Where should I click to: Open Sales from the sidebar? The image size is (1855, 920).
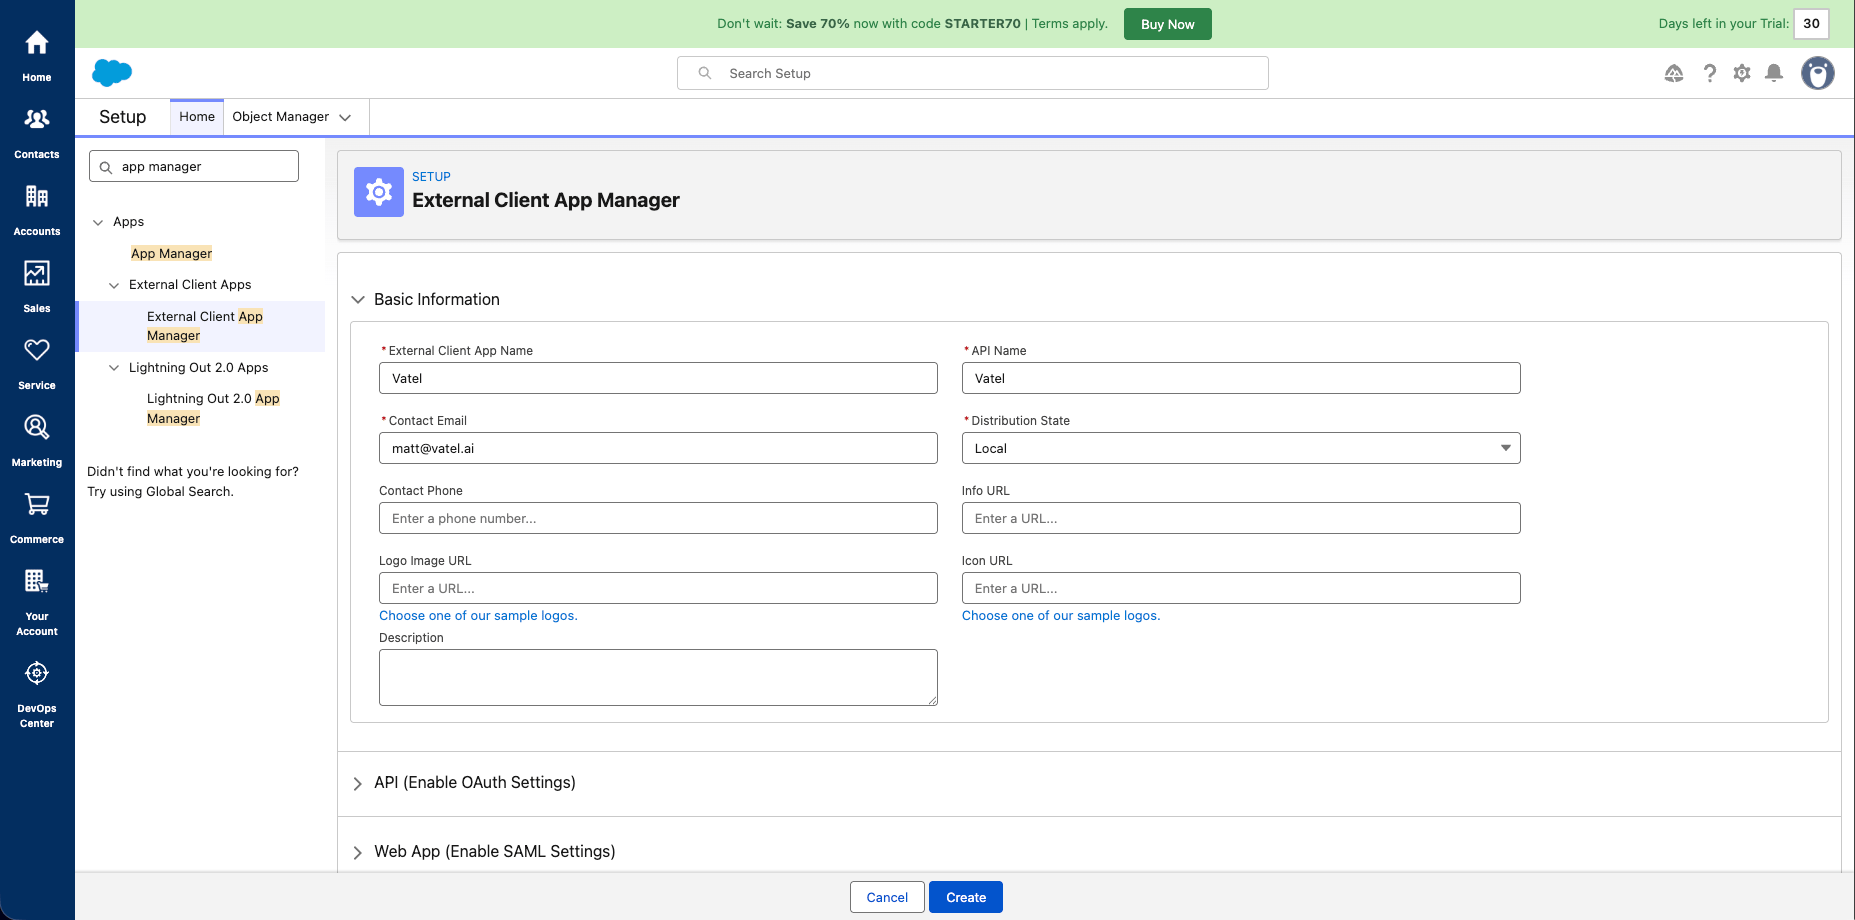(37, 286)
